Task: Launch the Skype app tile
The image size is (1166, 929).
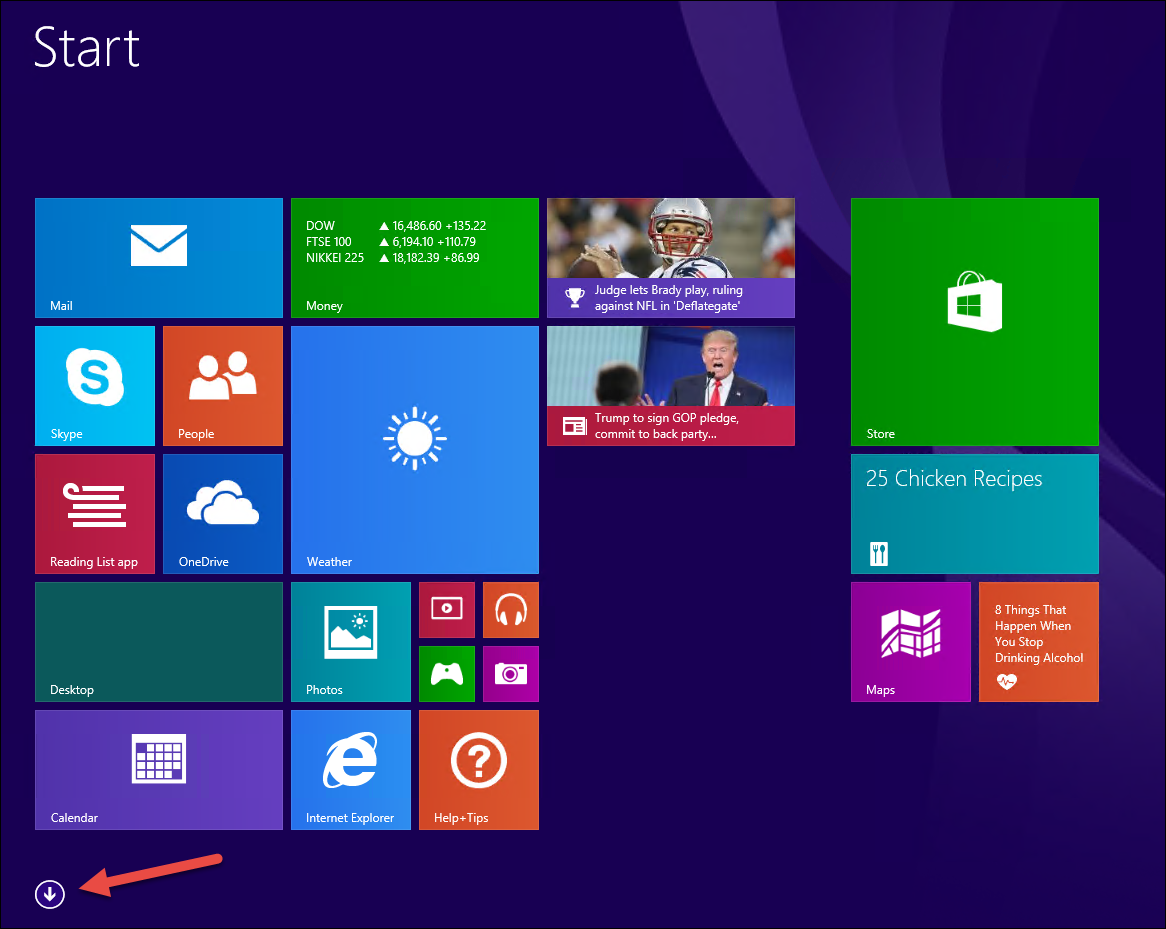Action: 95,385
